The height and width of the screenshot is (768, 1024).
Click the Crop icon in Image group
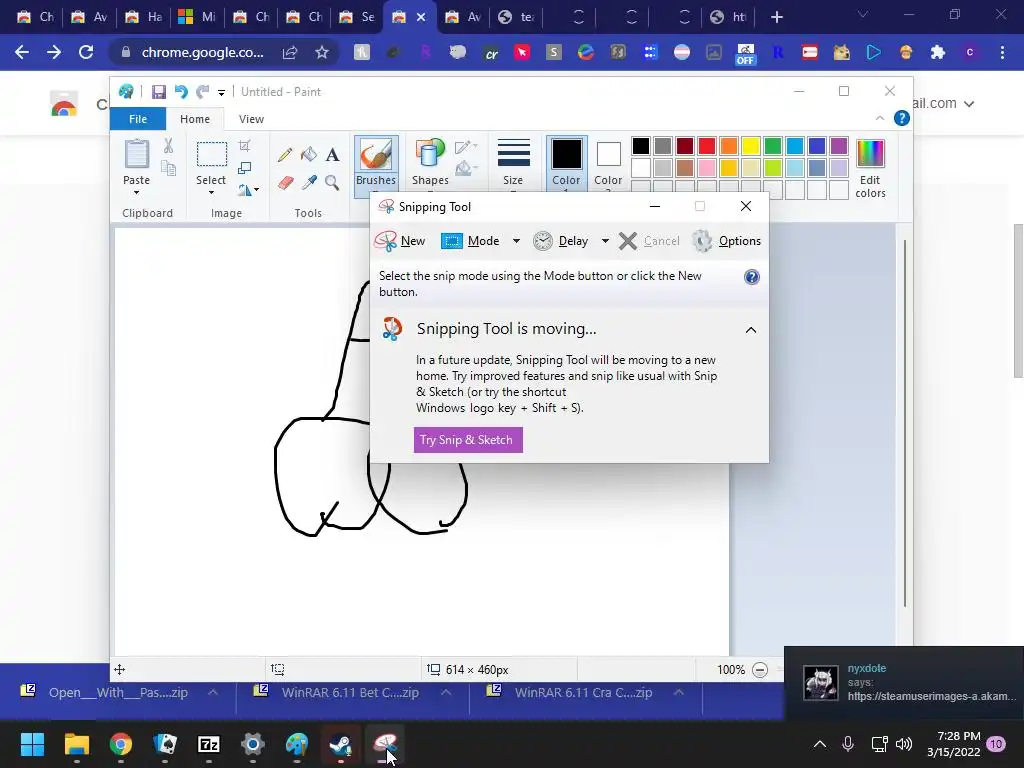(244, 146)
